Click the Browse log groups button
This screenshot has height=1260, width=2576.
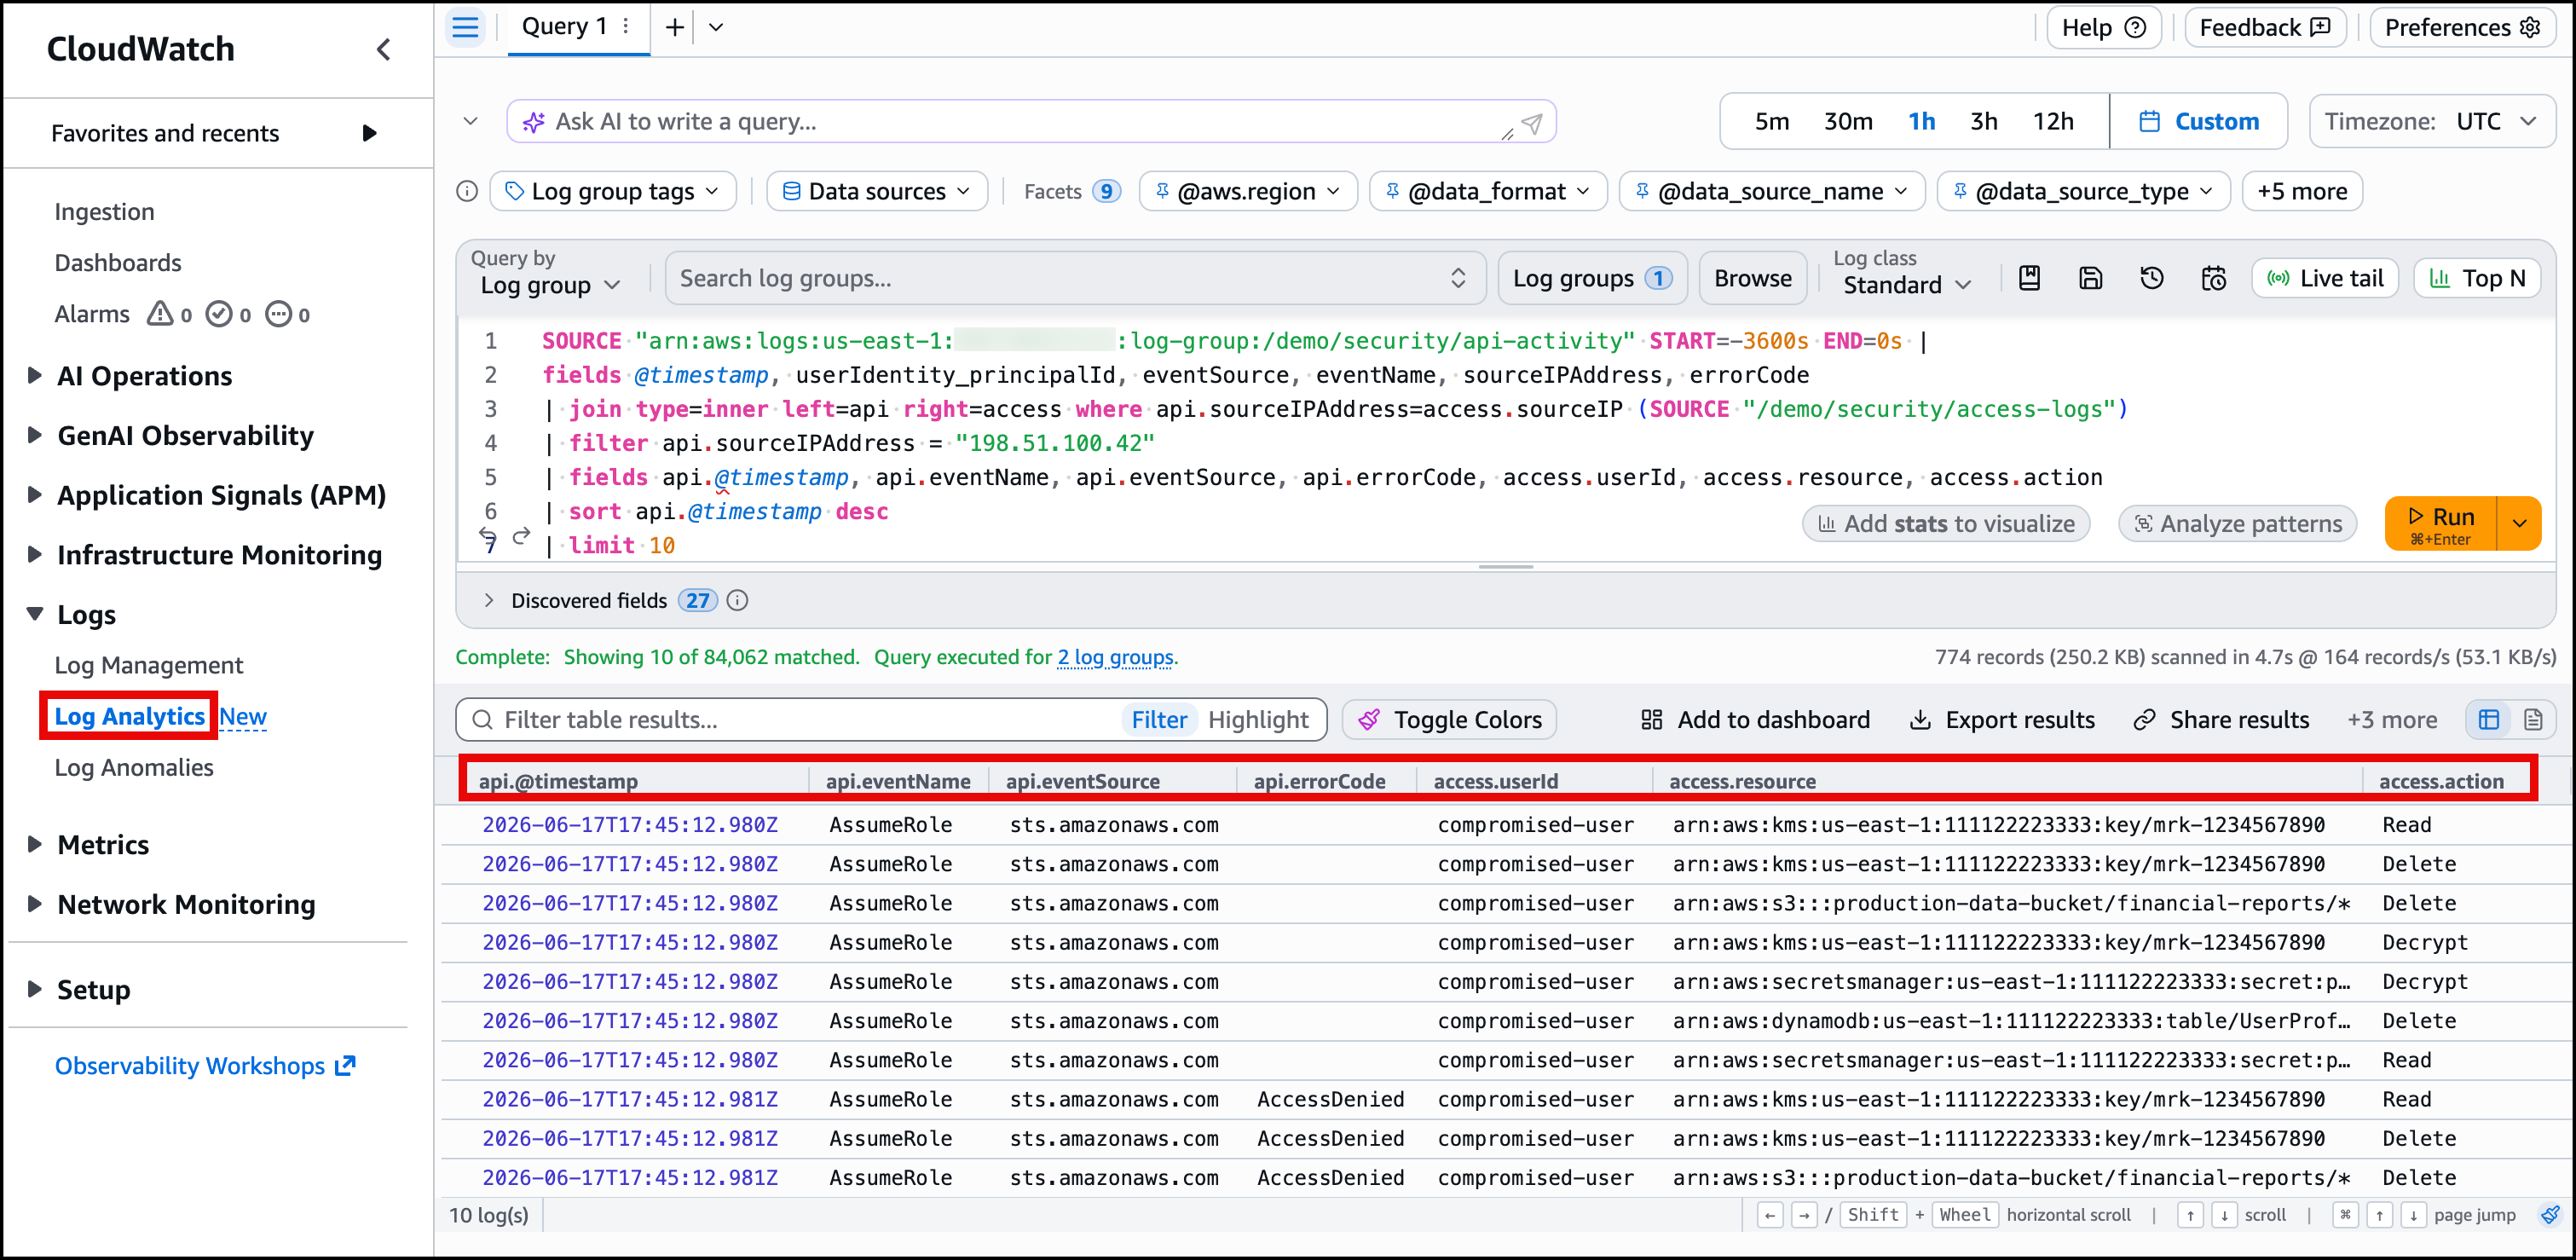tap(1752, 278)
